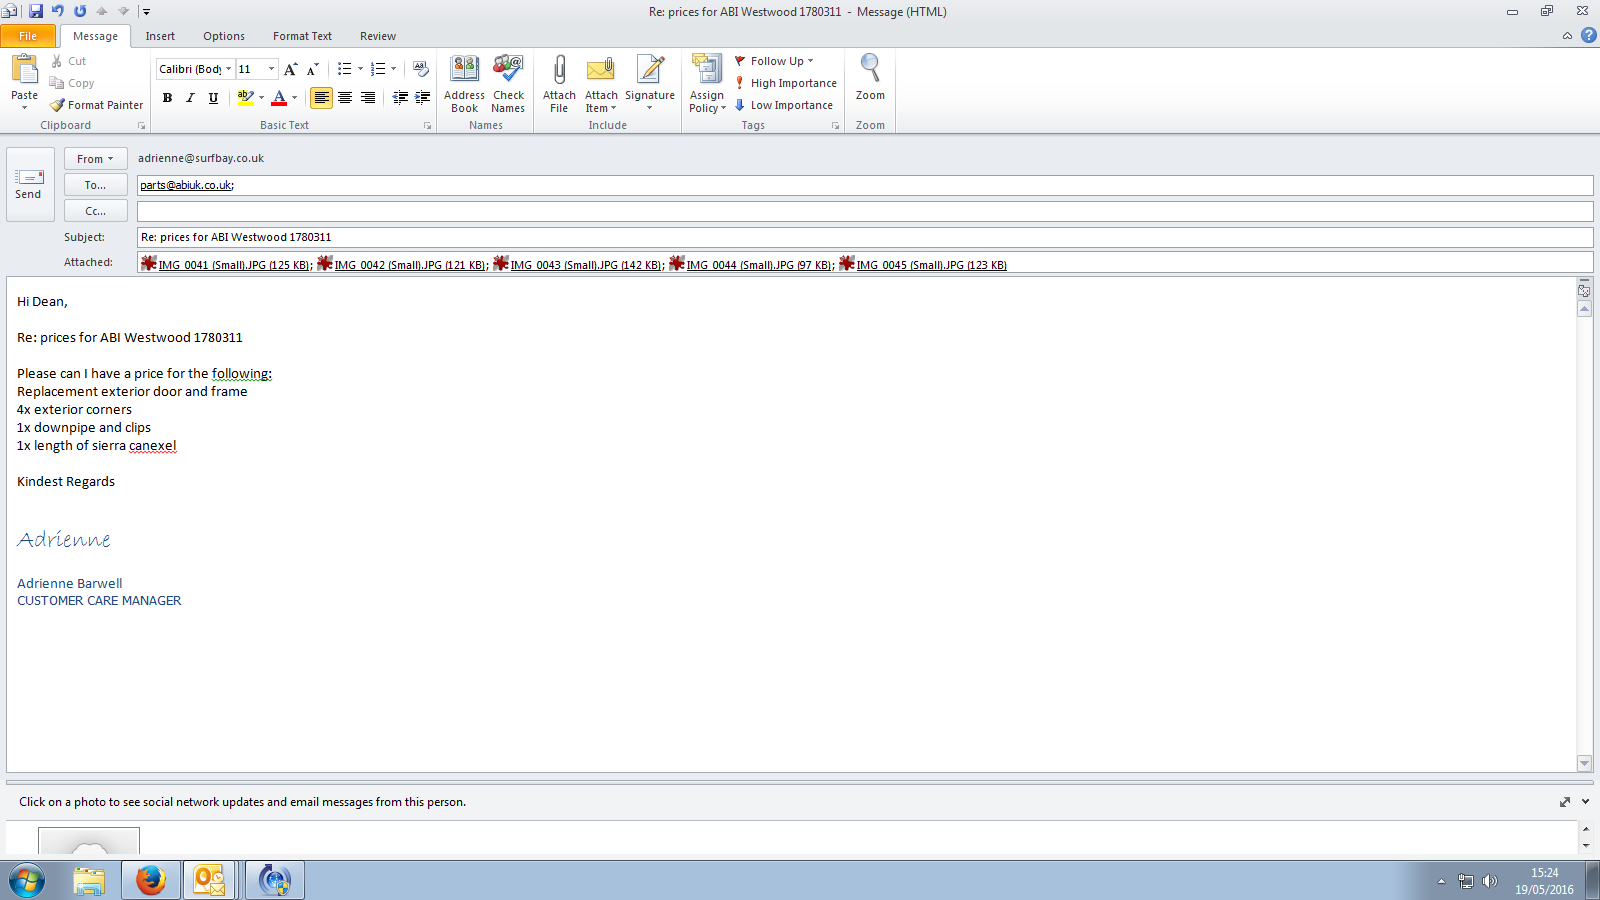Grow the font size
This screenshot has height=900, width=1600.
290,69
